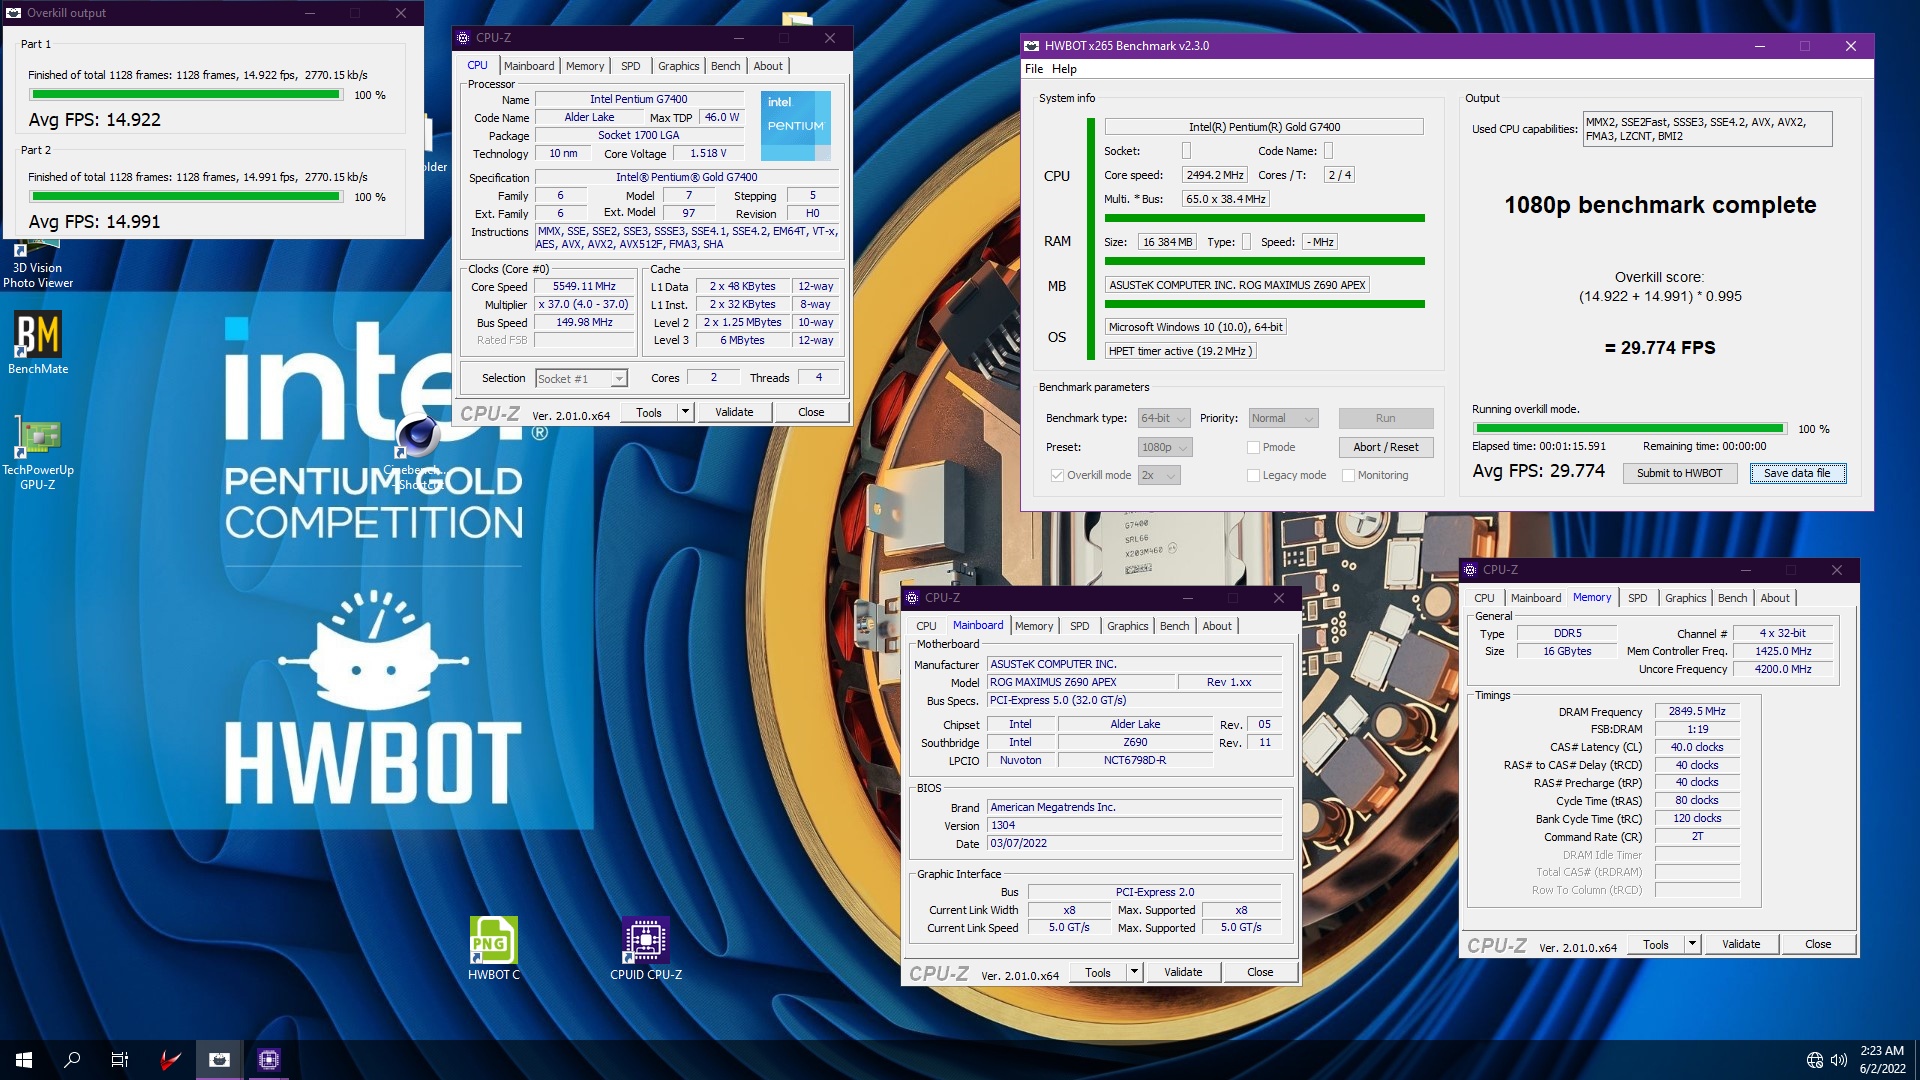Expand Tools arrow in CPU-Z Memory window

(x=1692, y=944)
